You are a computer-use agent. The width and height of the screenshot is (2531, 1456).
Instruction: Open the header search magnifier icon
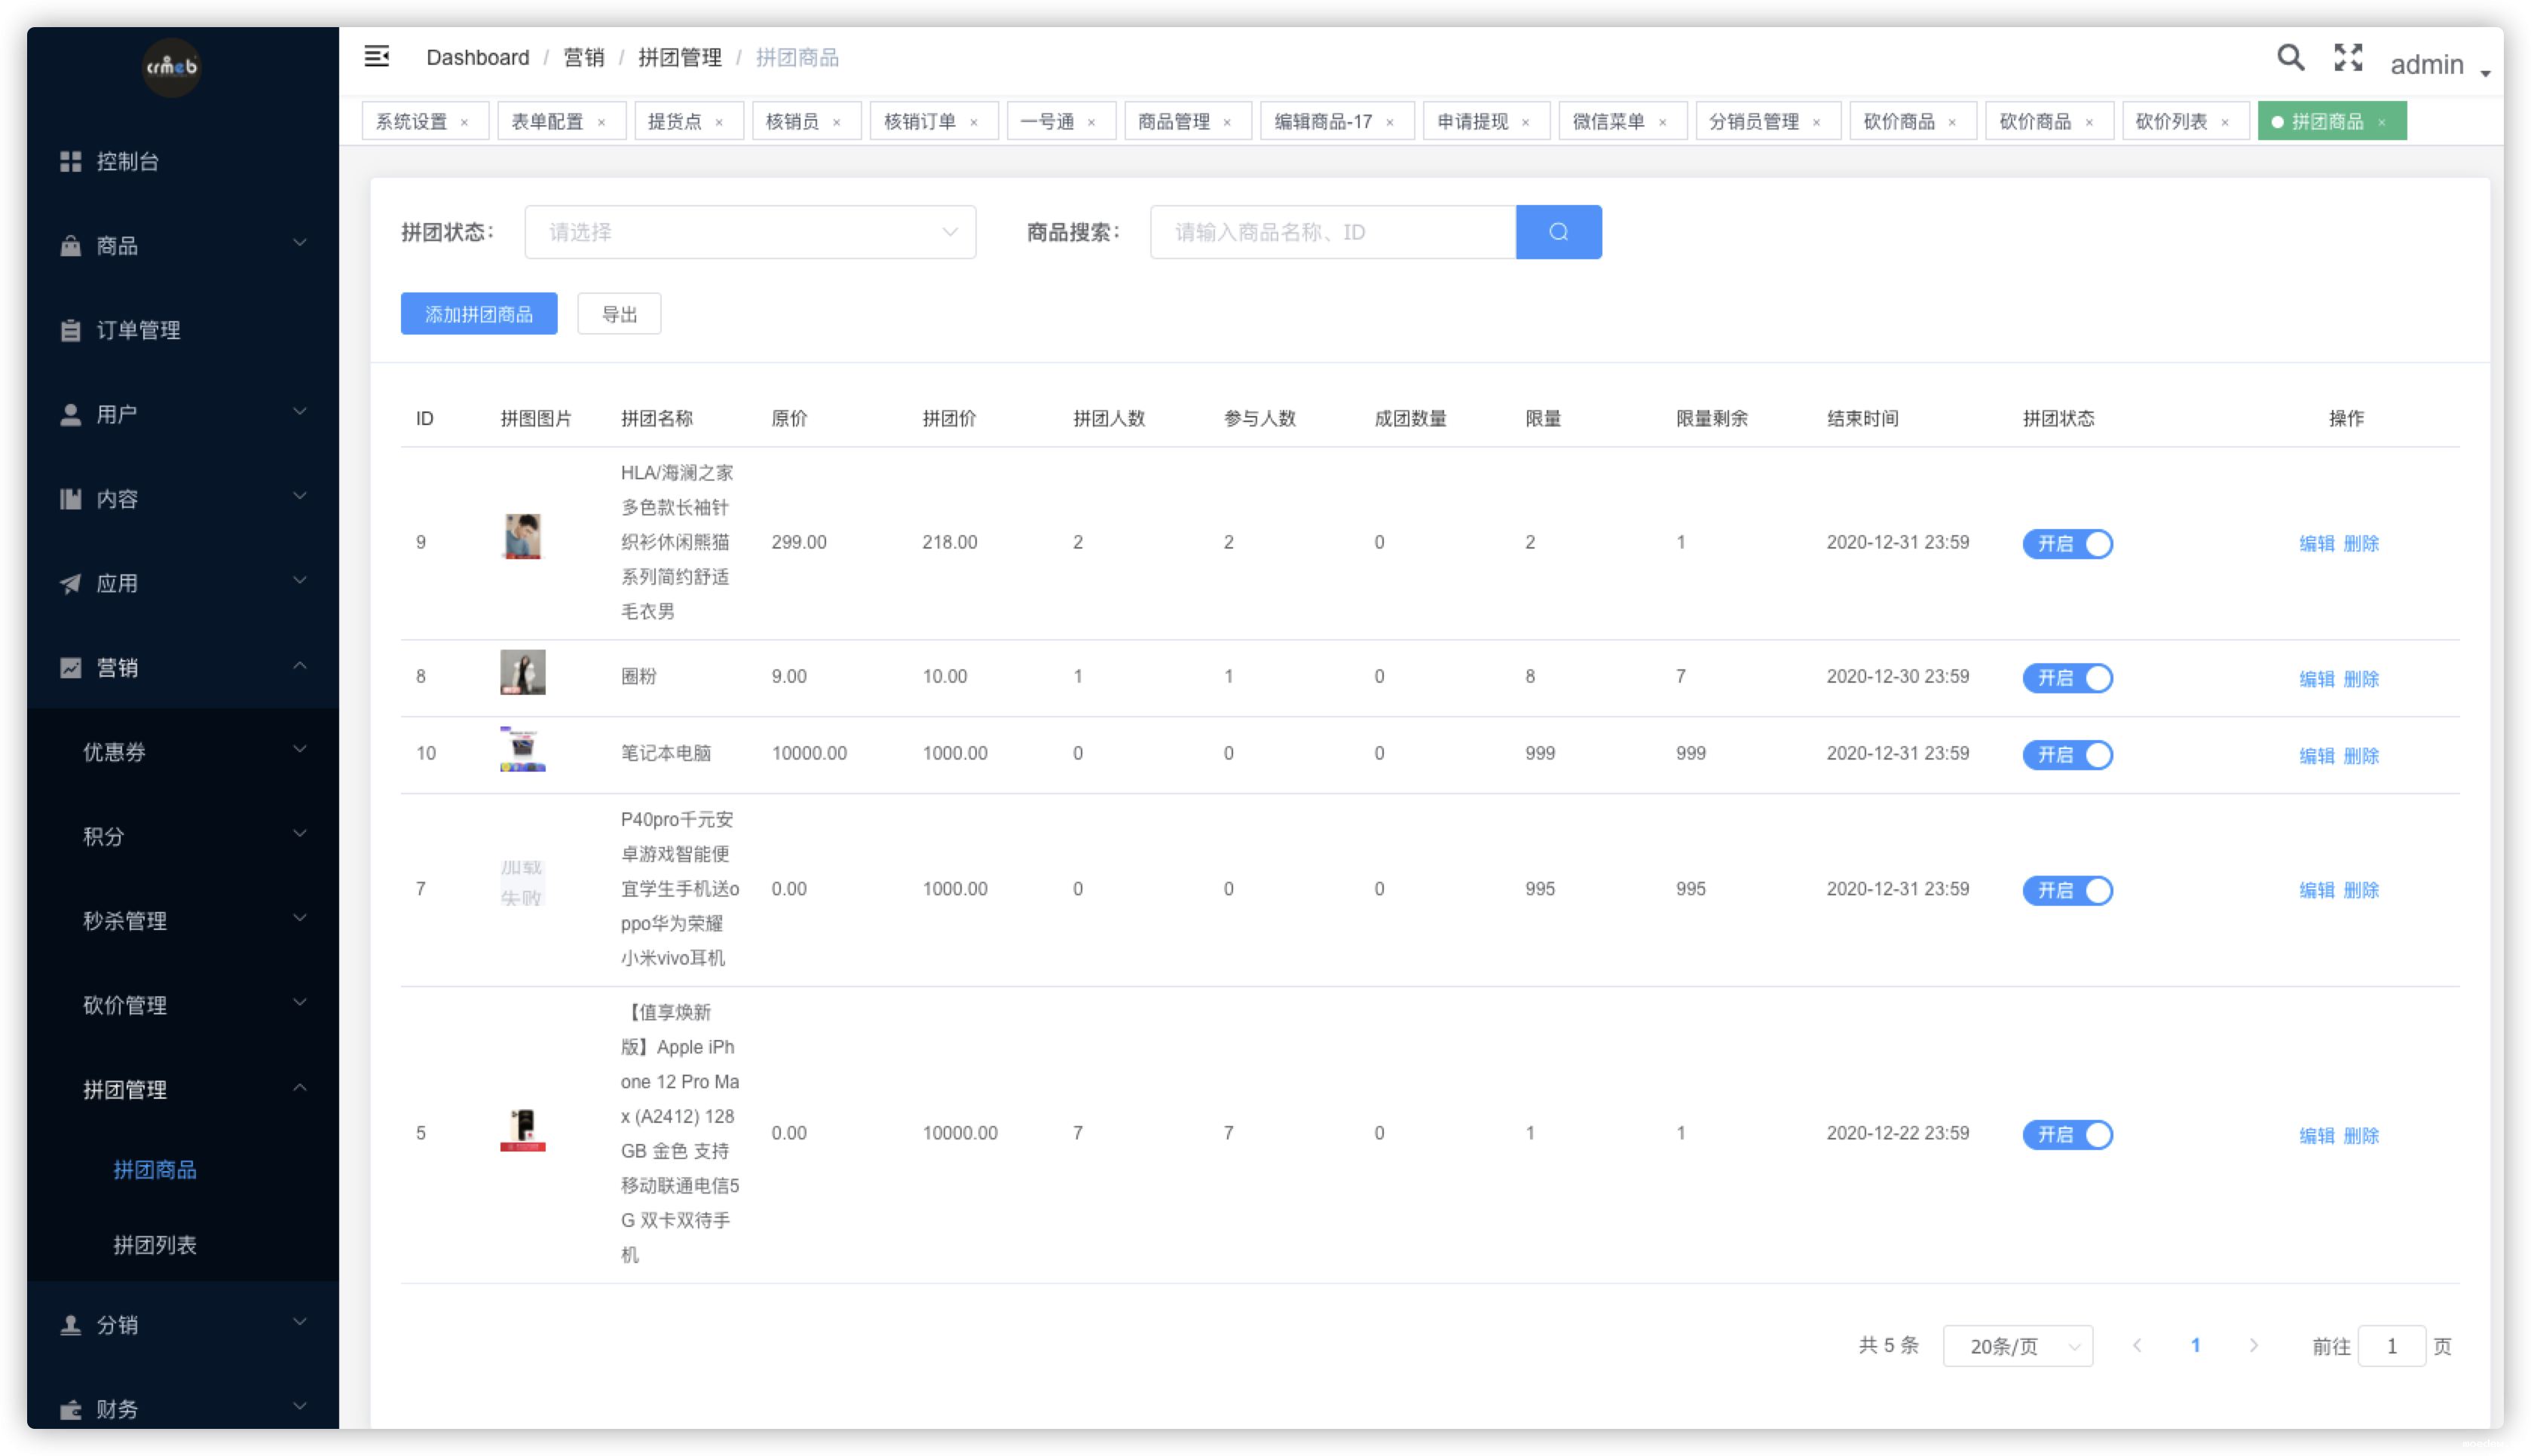pyautogui.click(x=2289, y=58)
